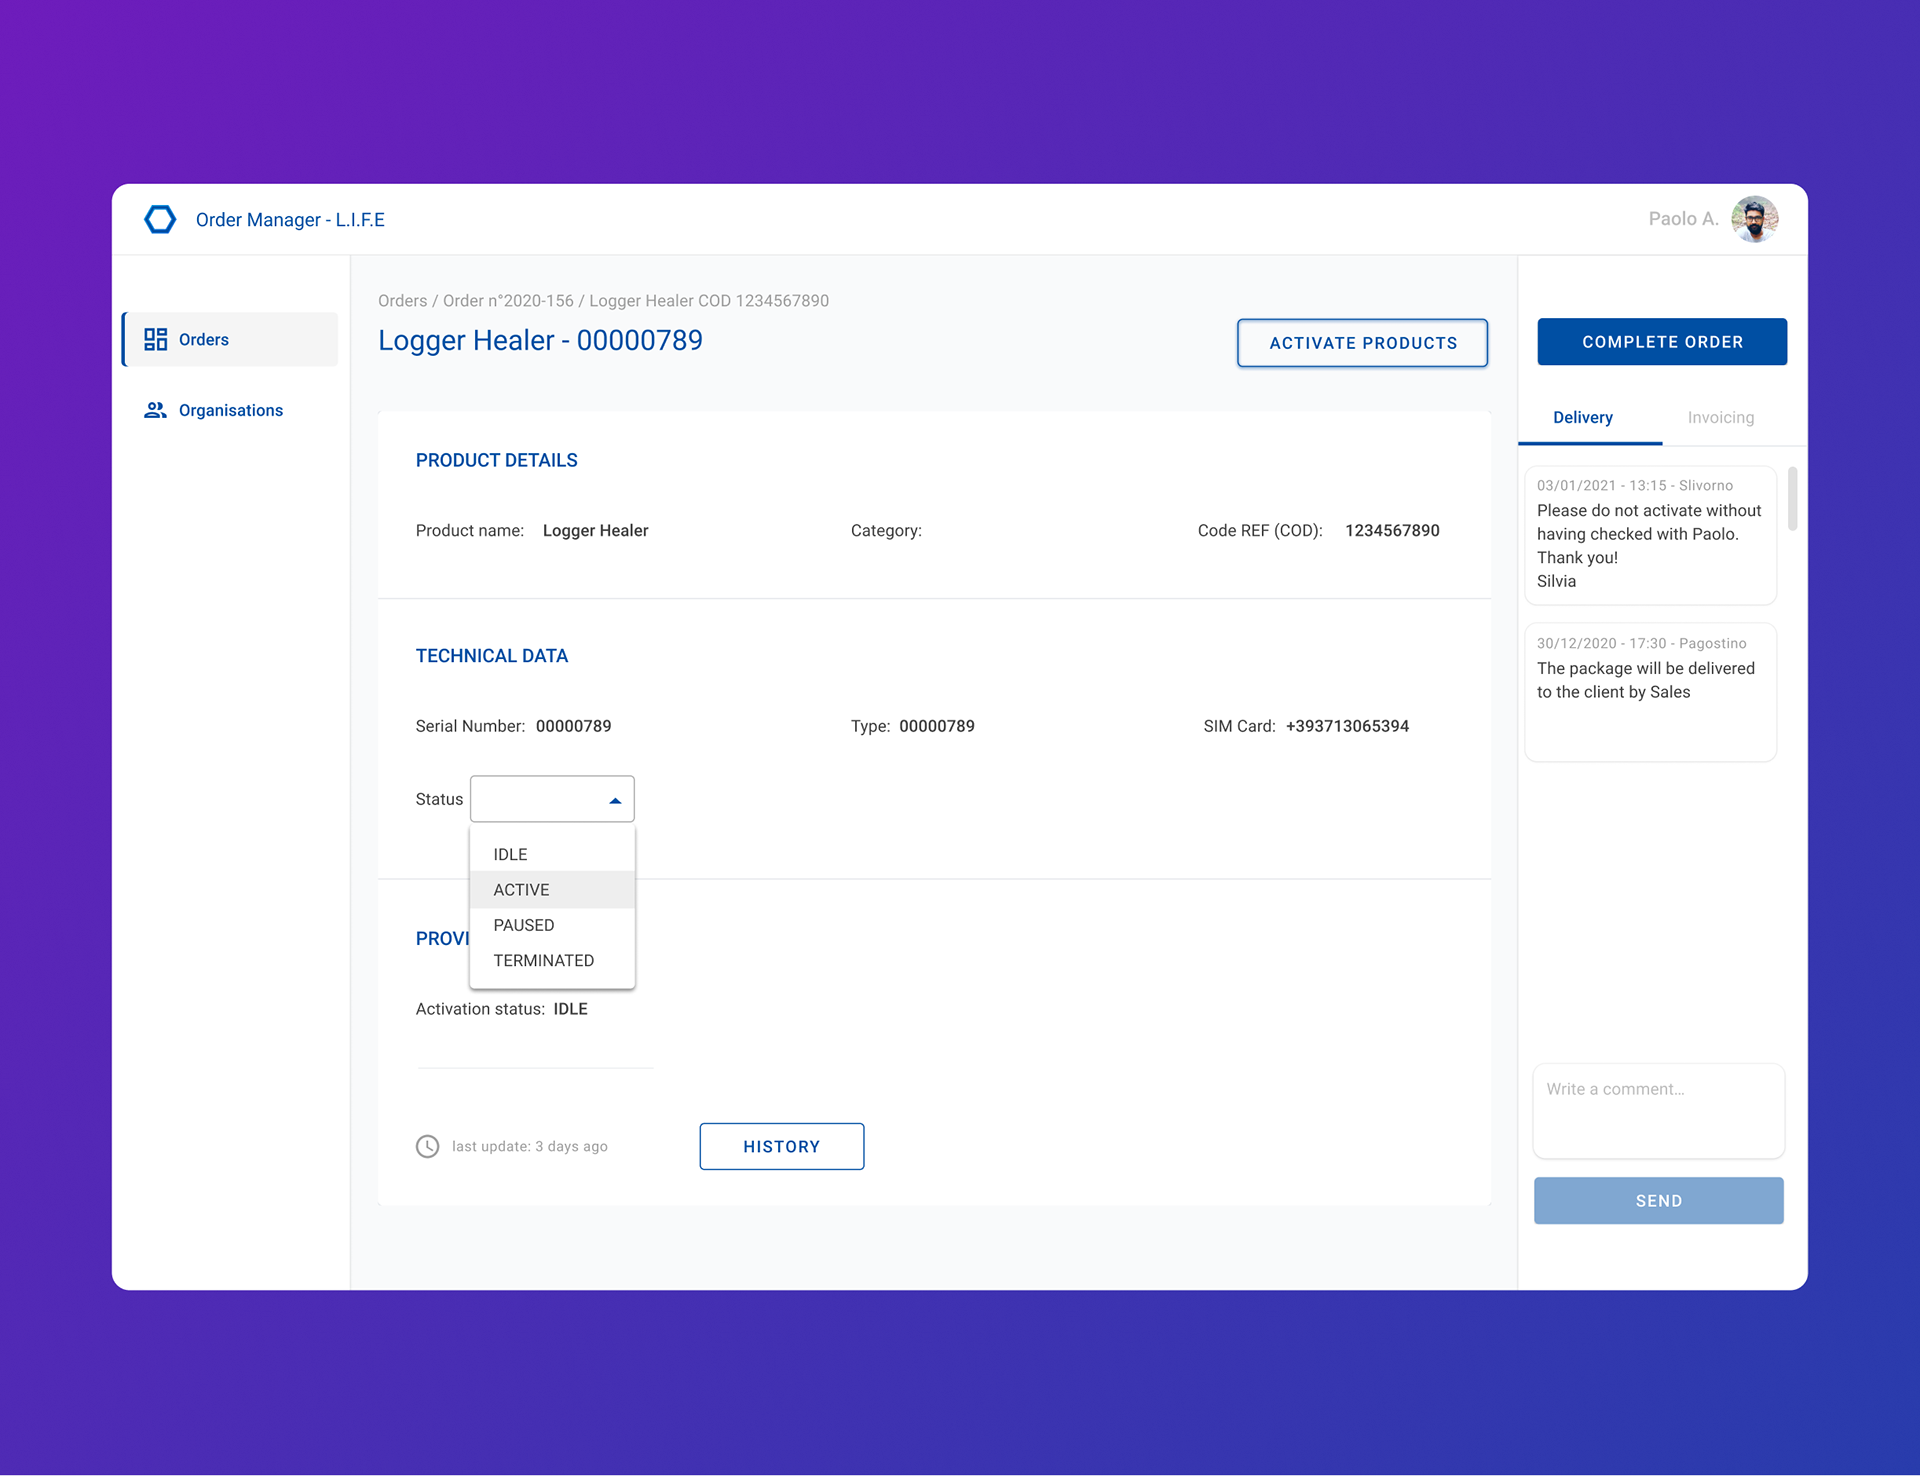The width and height of the screenshot is (1920, 1476).
Task: Open the HISTORY button
Action: (x=782, y=1146)
